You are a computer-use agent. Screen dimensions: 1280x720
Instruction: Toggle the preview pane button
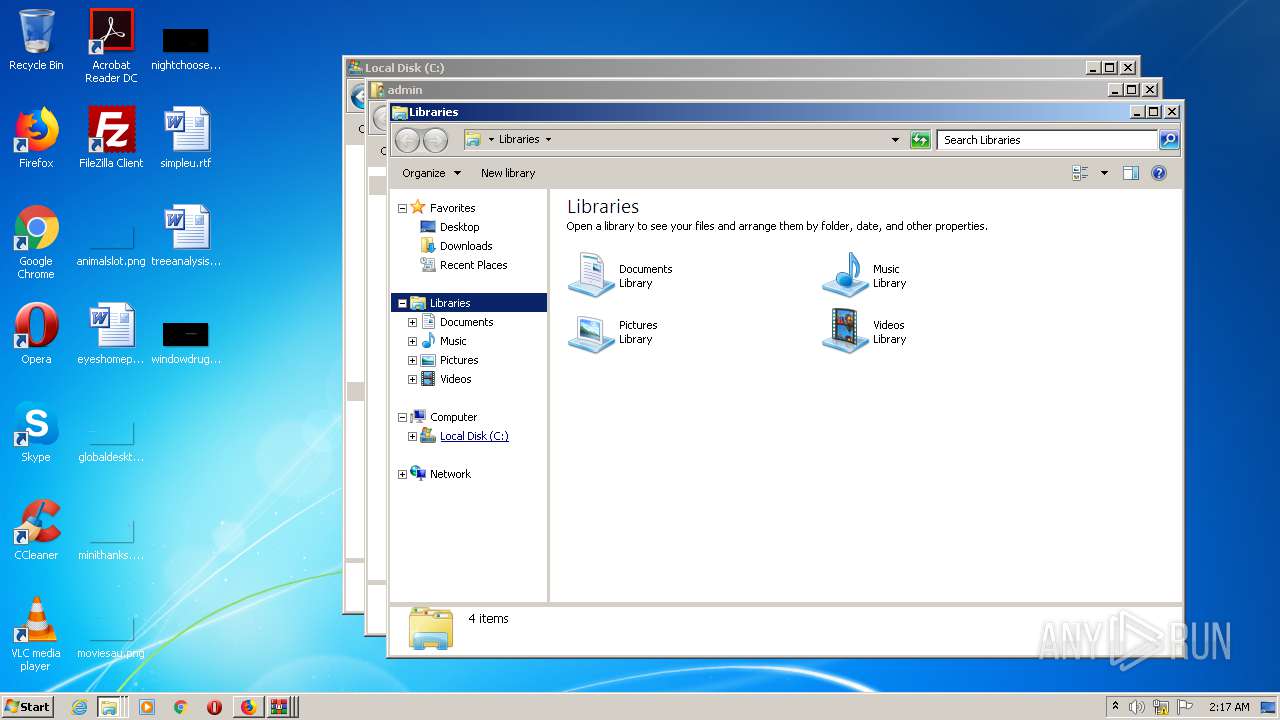[1130, 173]
